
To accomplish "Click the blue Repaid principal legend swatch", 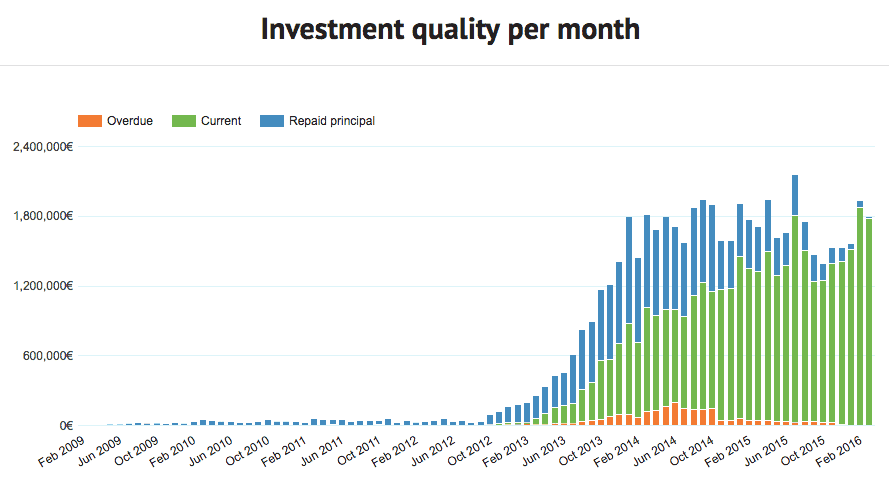I will [x=271, y=121].
